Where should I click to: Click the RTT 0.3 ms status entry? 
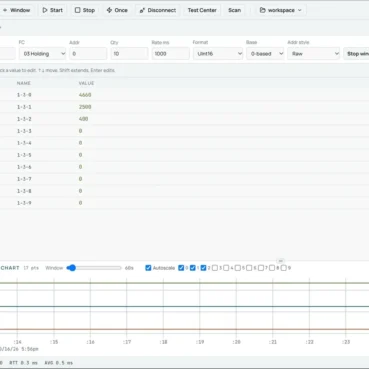coord(23,363)
